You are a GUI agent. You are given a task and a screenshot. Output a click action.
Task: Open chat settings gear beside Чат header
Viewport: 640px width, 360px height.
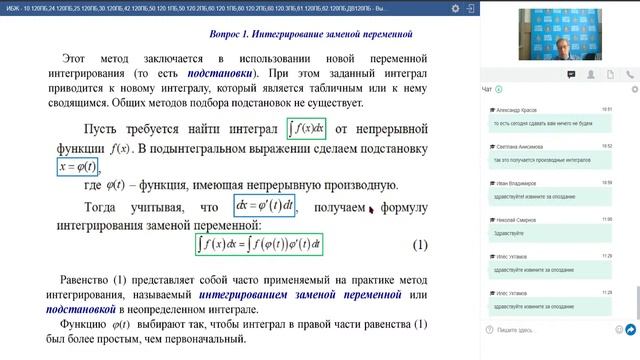635,89
